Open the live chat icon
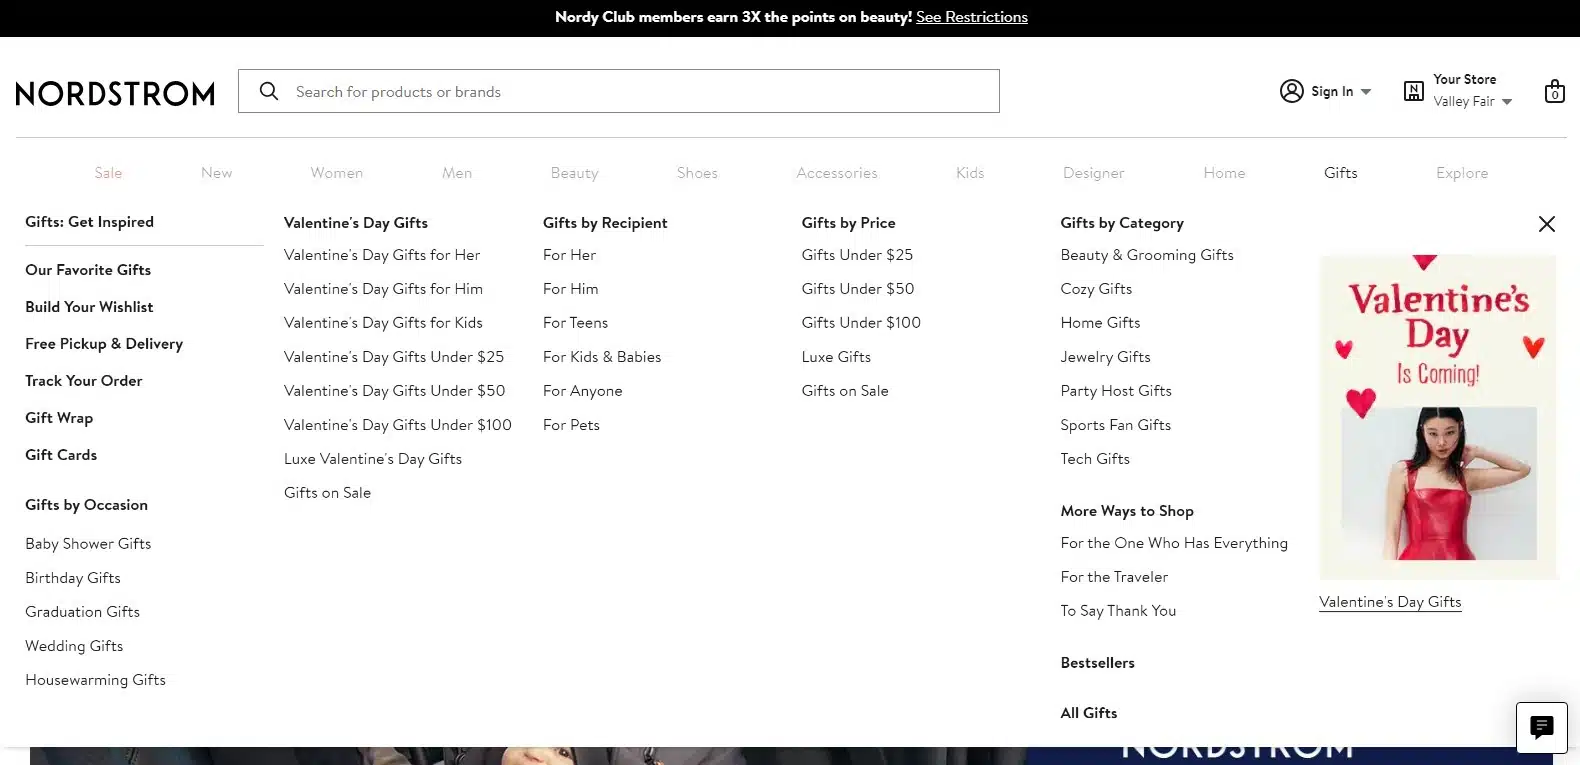The image size is (1580, 765). tap(1541, 727)
